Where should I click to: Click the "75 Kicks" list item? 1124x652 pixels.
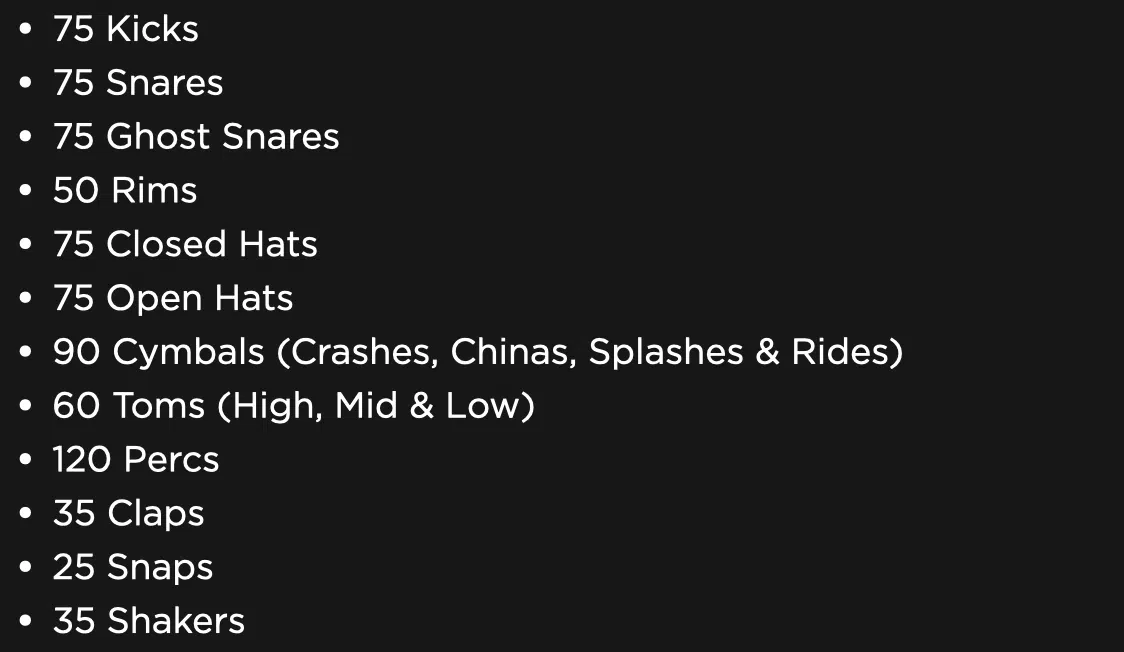point(125,29)
